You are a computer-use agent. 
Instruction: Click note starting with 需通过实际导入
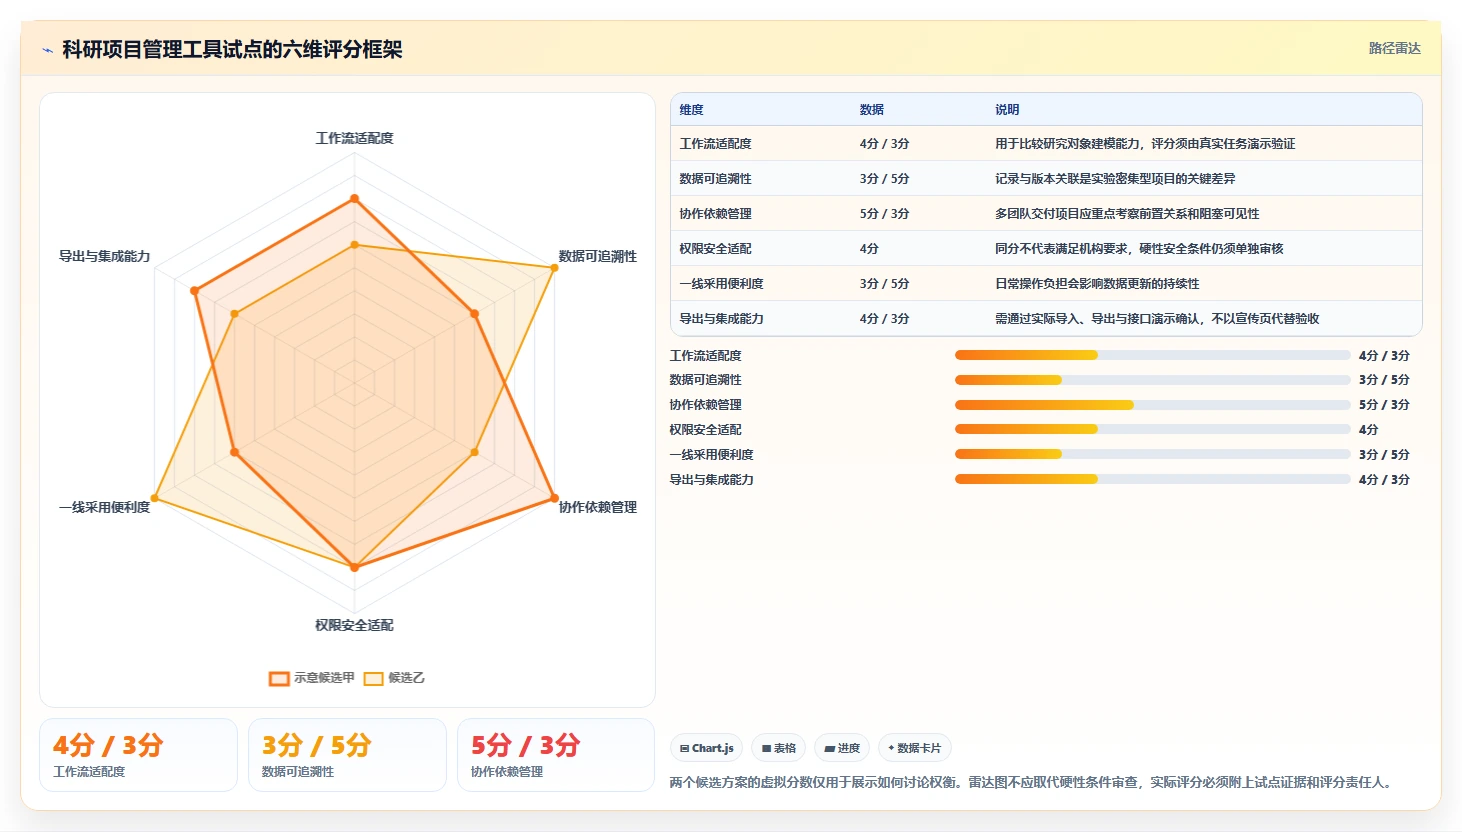point(1157,319)
